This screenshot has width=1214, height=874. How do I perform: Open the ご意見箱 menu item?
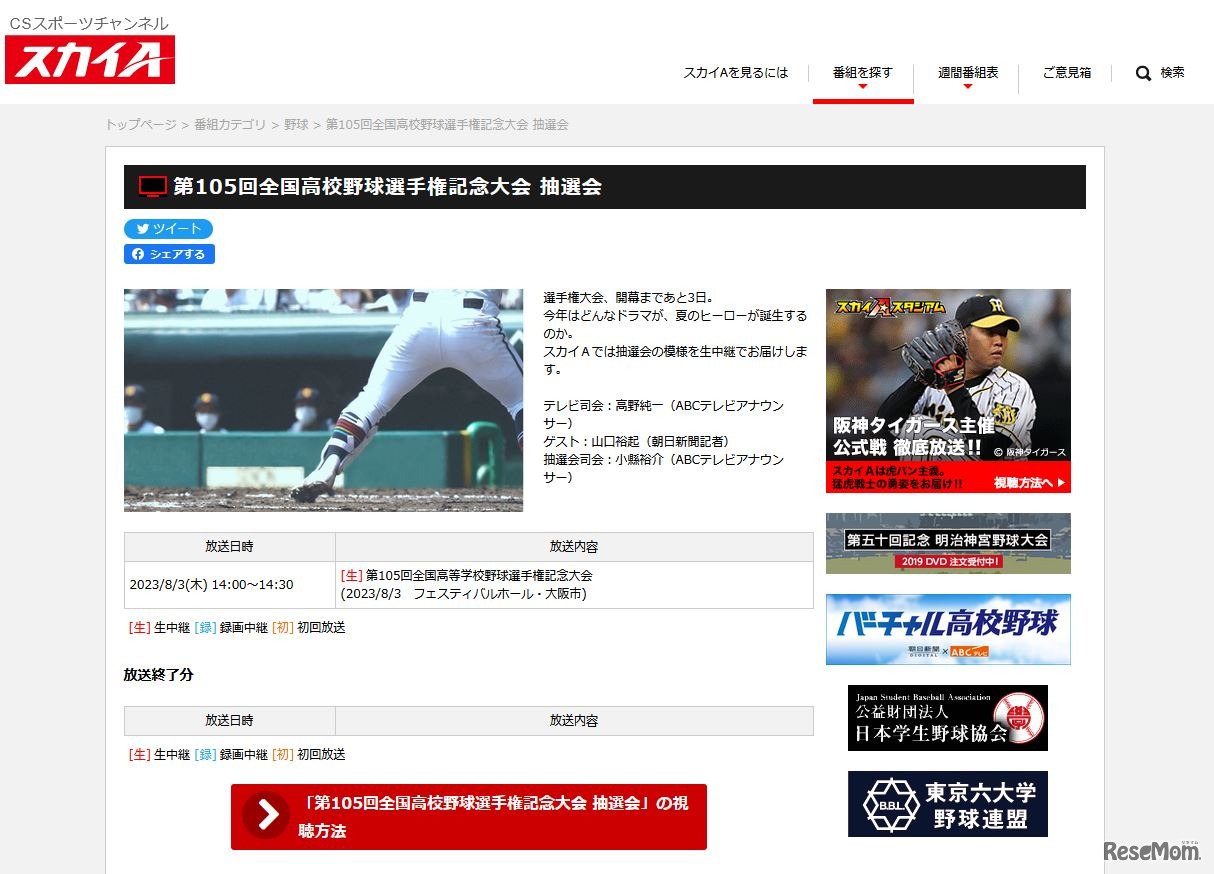coord(1066,73)
